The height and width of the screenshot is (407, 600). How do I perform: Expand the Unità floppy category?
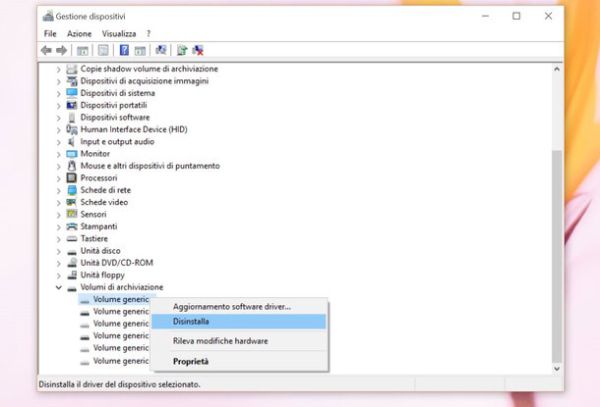59,275
